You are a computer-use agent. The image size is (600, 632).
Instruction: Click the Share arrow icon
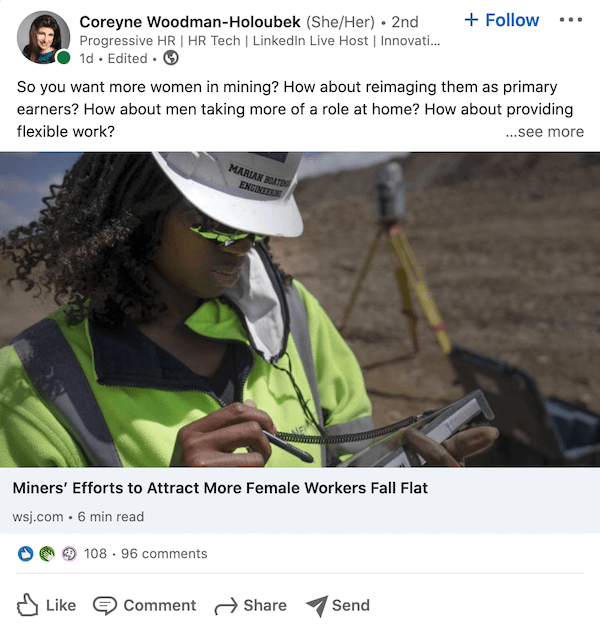coord(226,606)
